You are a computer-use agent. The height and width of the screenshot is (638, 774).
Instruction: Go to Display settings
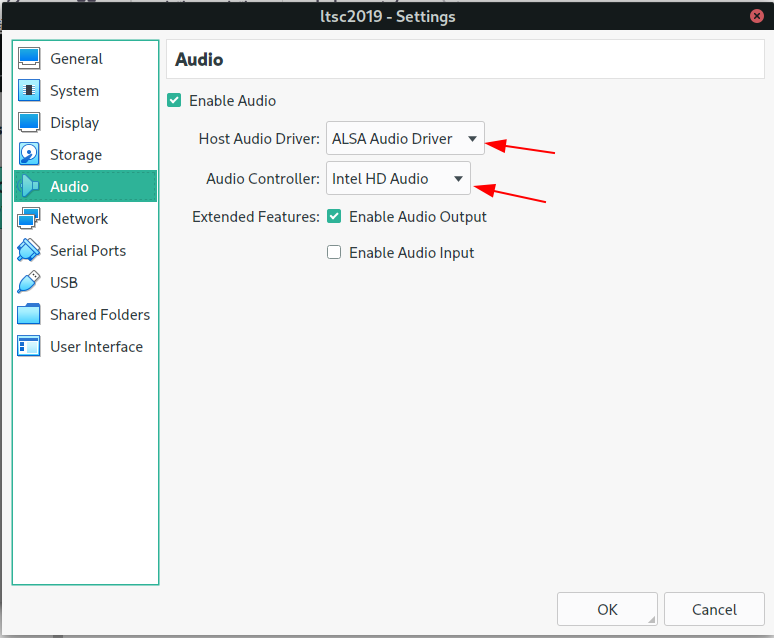coord(85,122)
